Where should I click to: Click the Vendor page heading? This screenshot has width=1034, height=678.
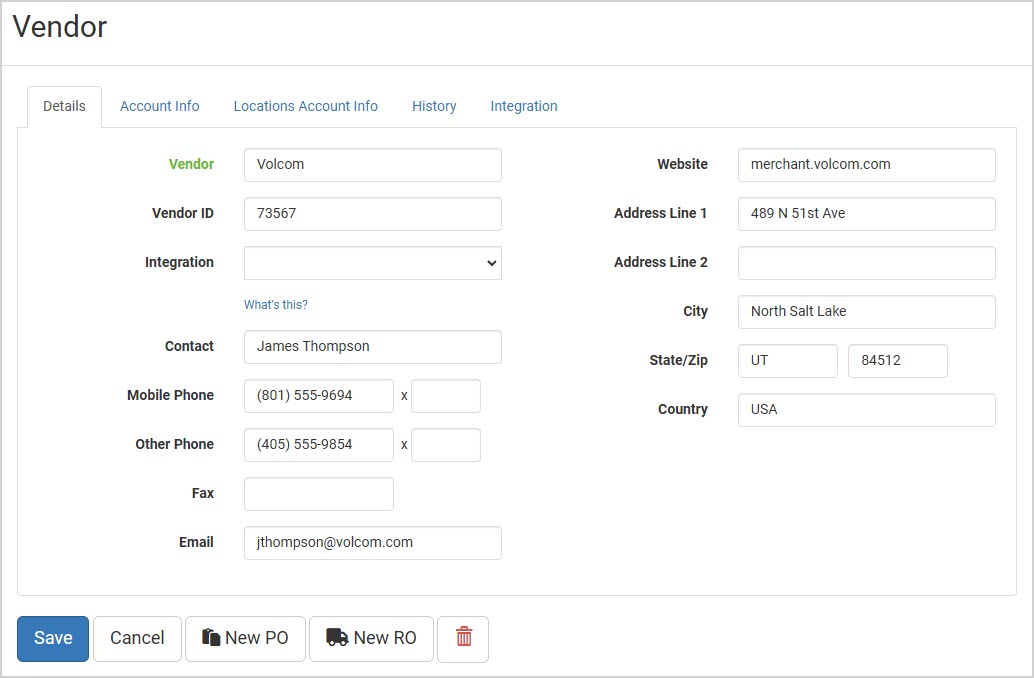coord(59,27)
